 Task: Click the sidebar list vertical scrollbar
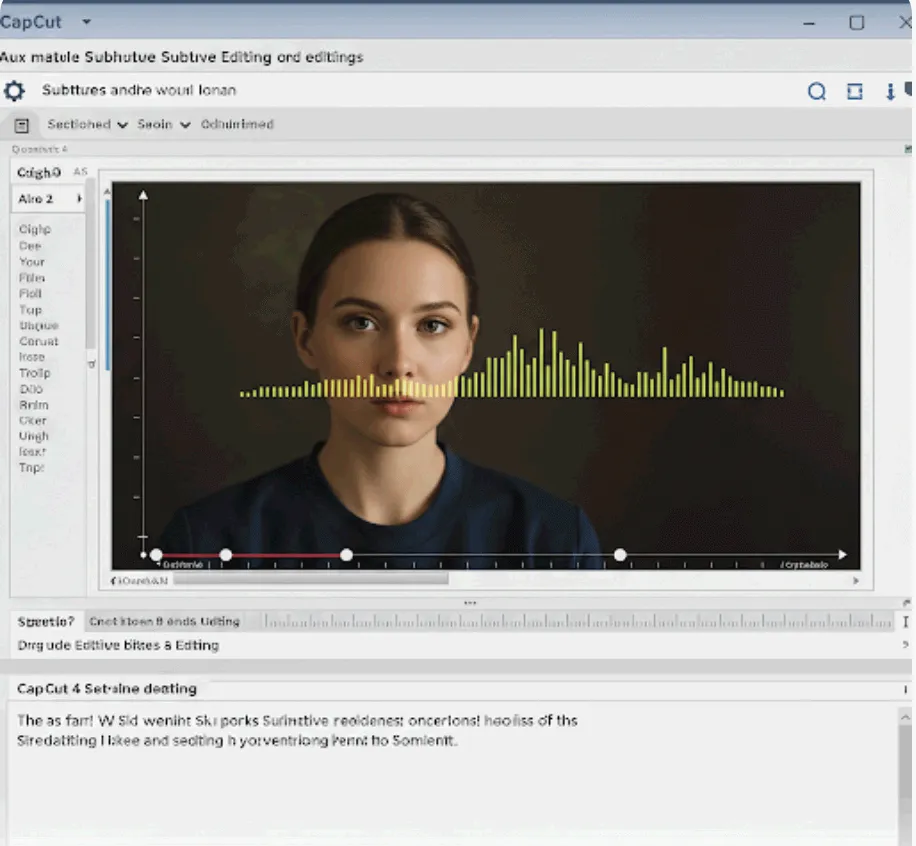point(91,263)
